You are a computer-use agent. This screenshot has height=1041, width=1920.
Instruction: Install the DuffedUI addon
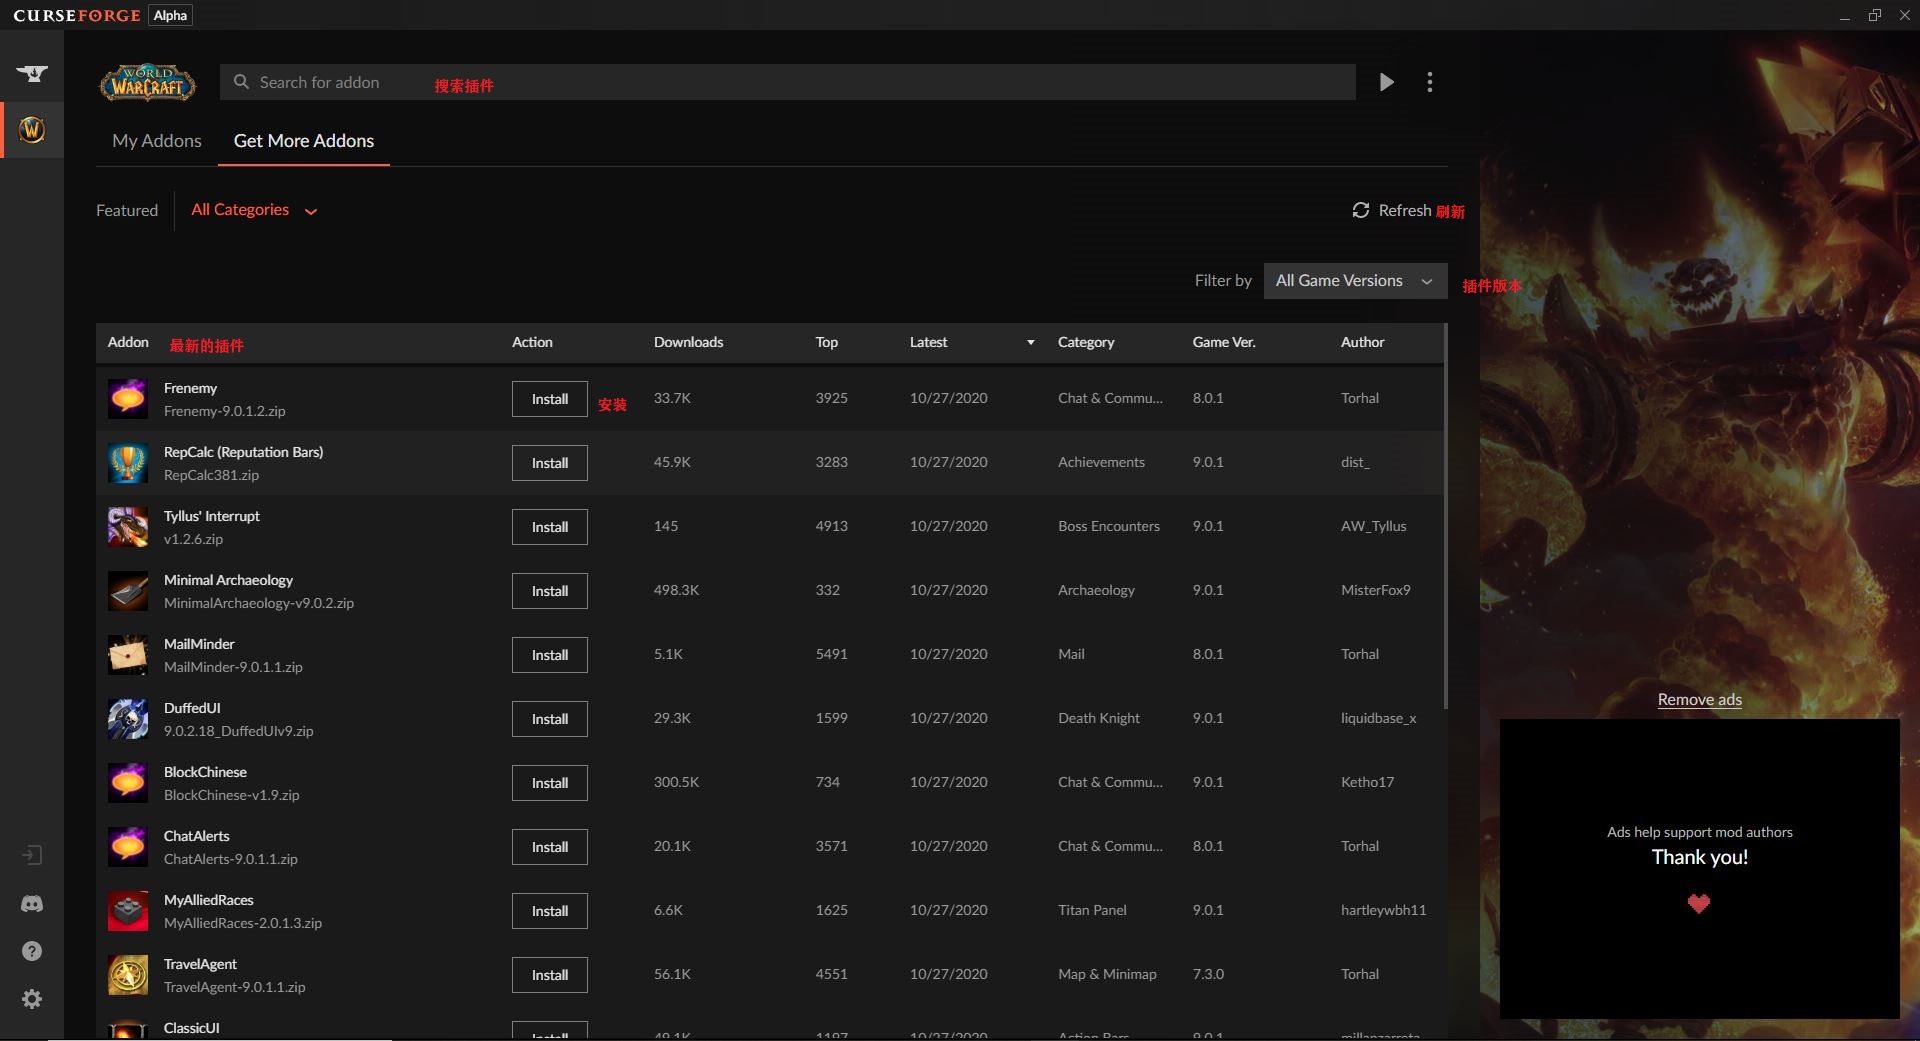[550, 719]
